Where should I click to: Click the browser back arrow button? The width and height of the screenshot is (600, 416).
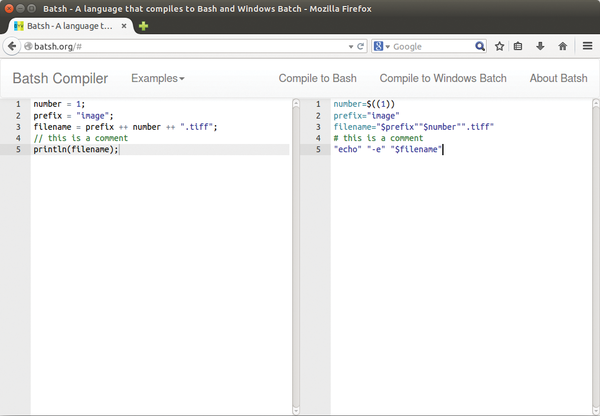point(11,46)
